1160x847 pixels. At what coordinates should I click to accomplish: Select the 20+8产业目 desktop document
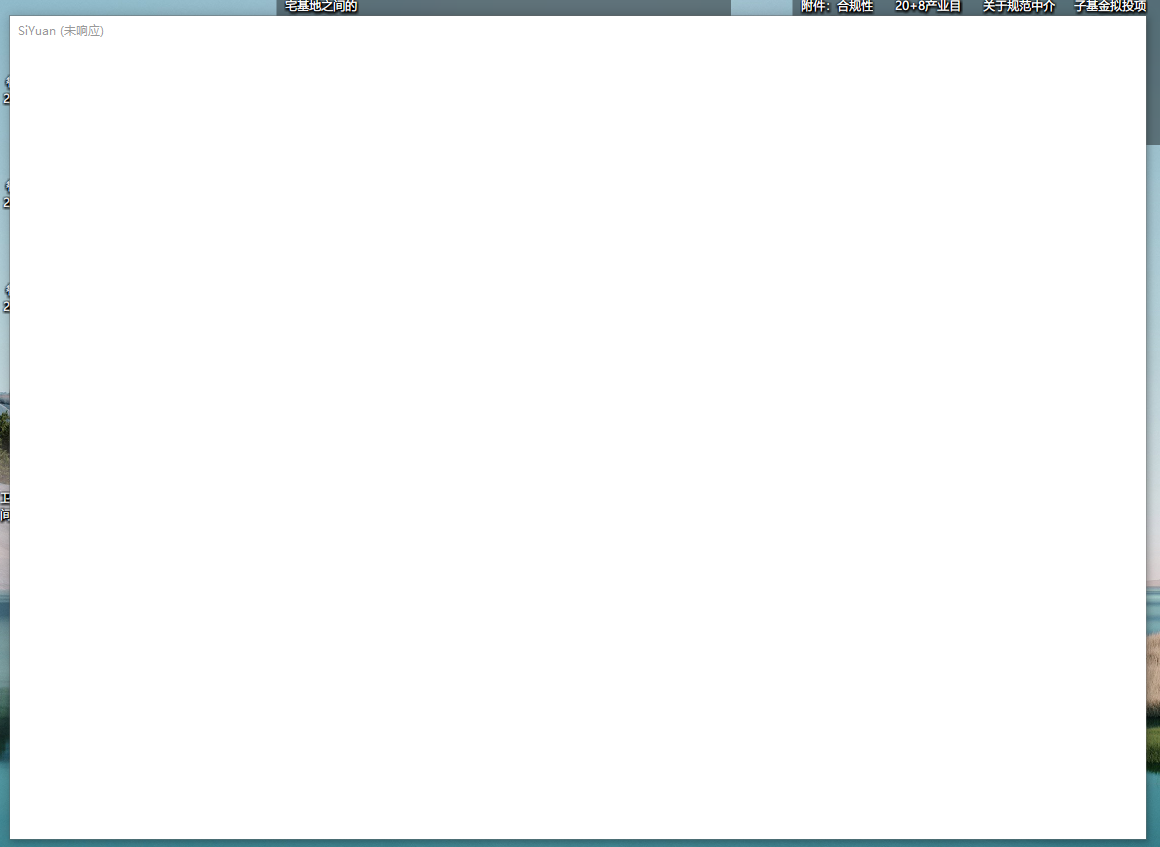[x=927, y=6]
